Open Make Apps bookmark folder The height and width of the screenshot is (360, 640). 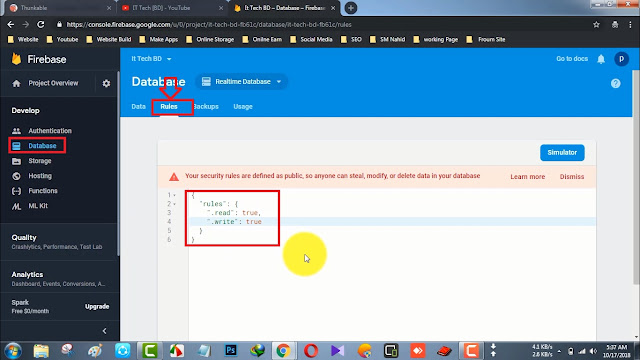click(158, 40)
